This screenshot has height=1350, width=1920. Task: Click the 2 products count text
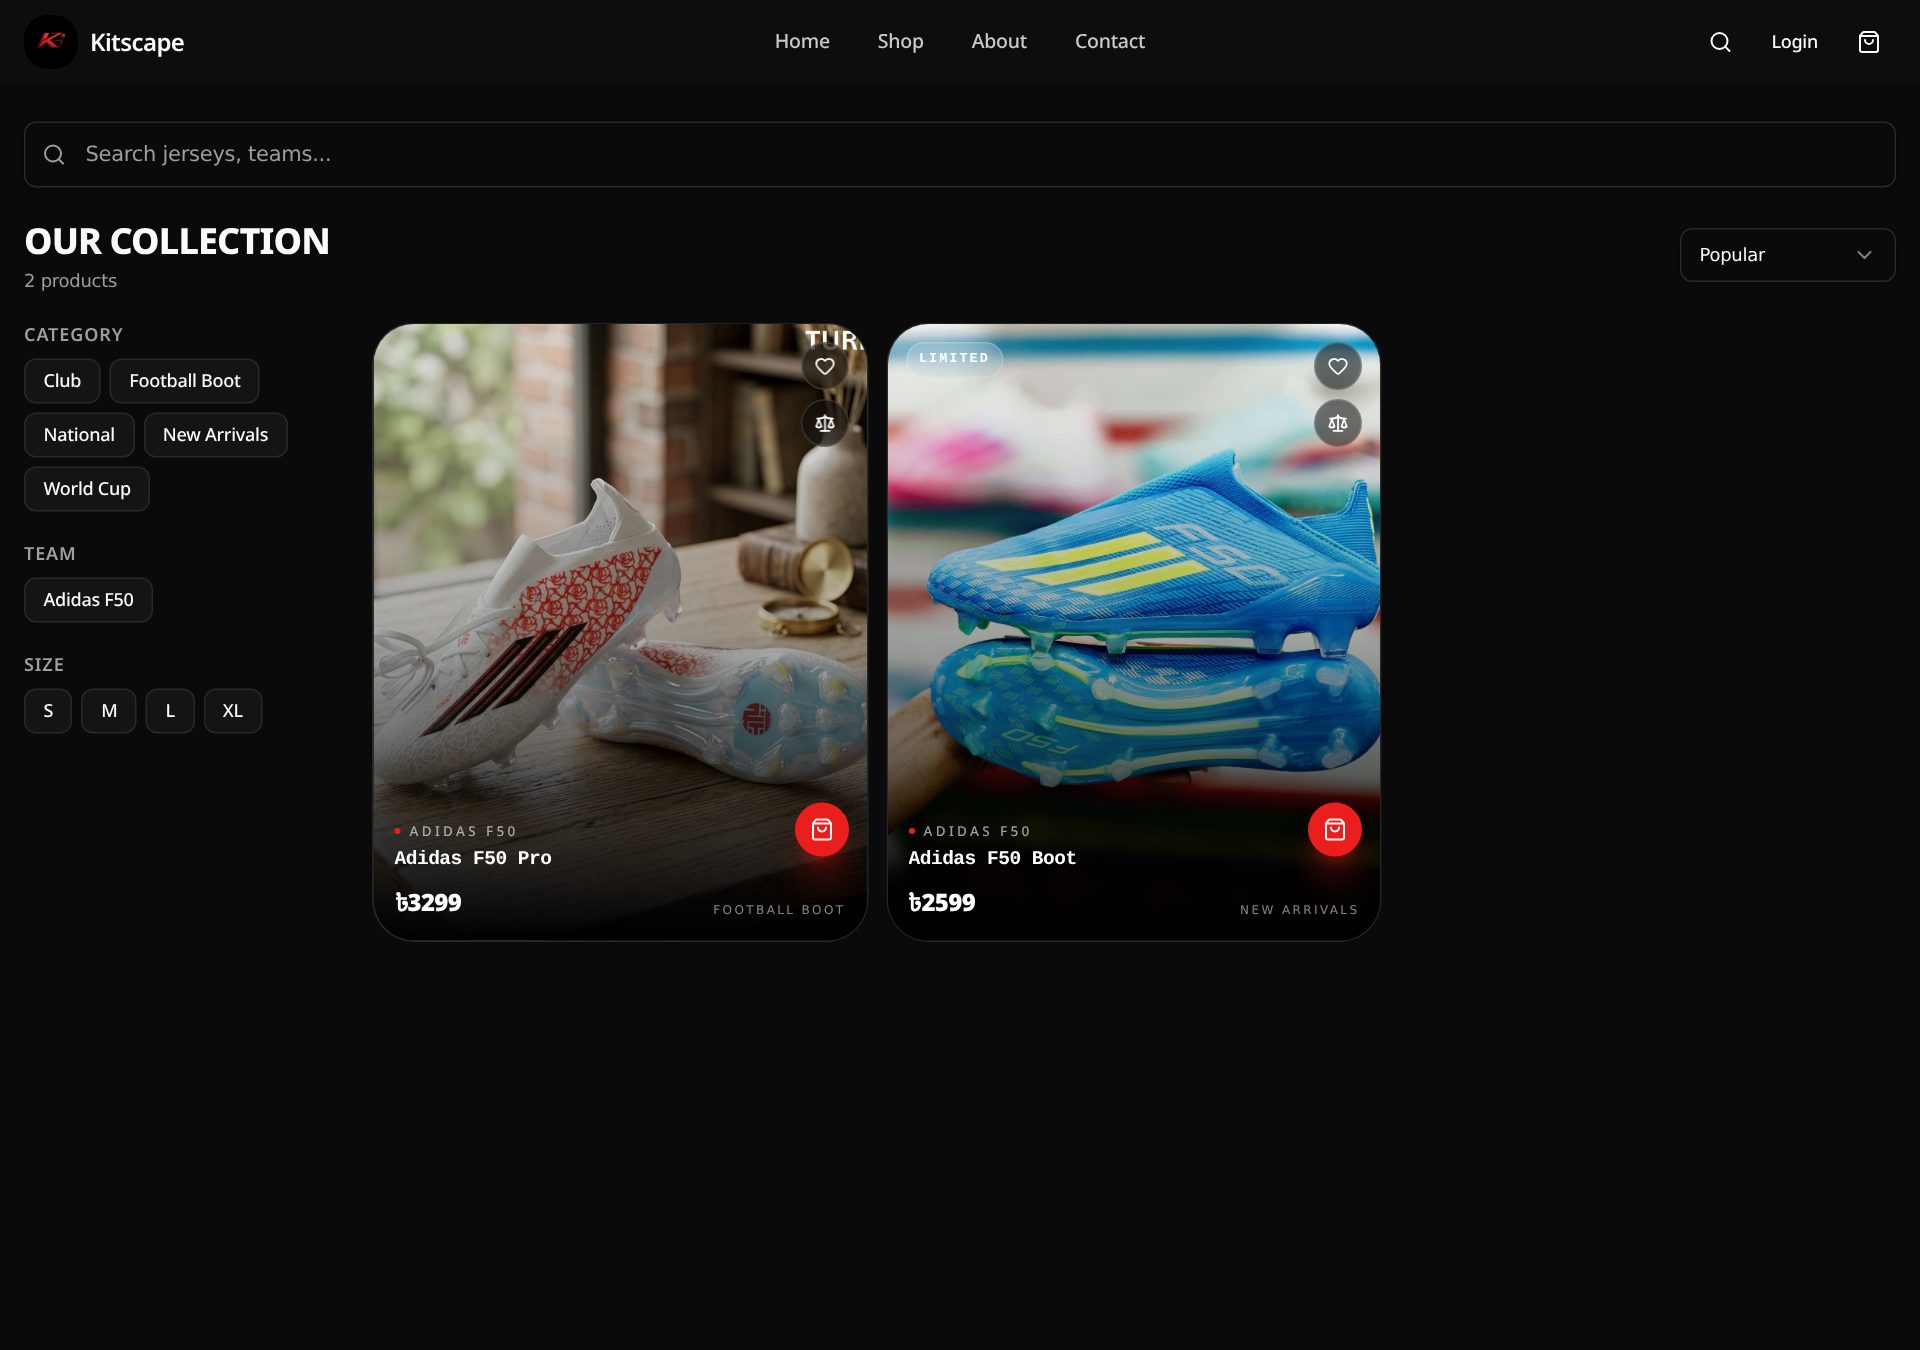[x=71, y=281]
